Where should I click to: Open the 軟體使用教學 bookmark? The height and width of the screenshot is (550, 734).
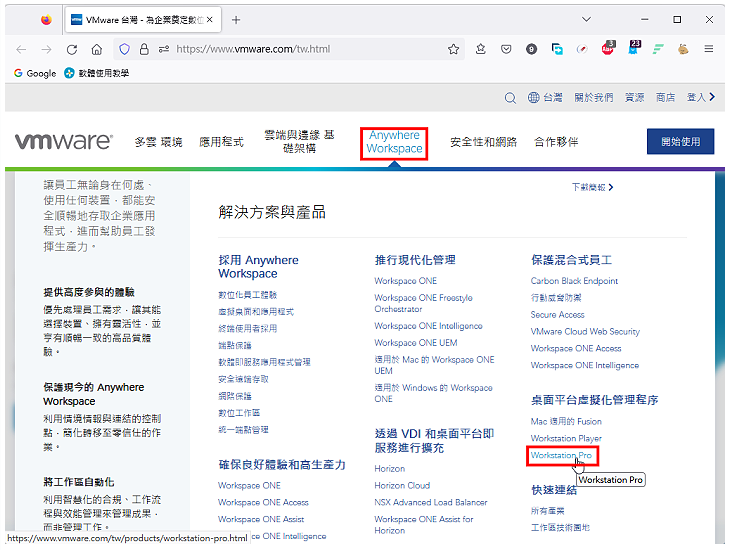click(96, 73)
